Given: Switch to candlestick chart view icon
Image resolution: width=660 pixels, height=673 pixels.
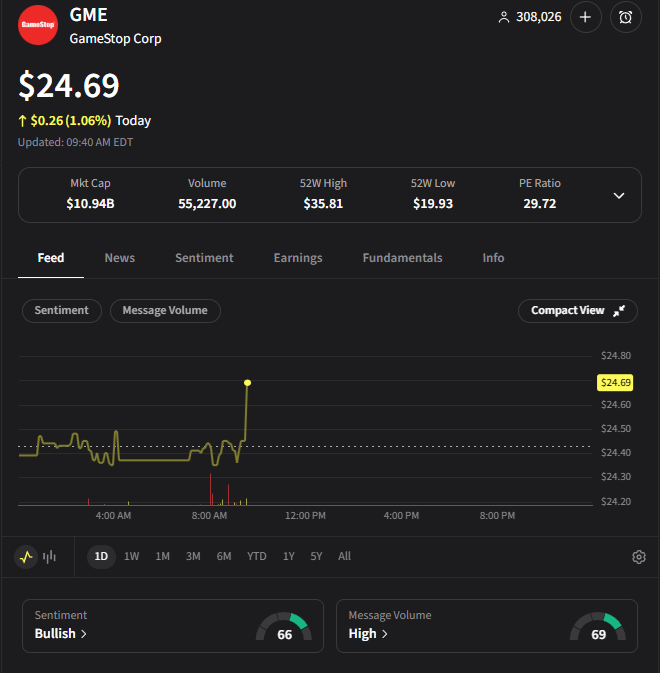Looking at the screenshot, I should 49,557.
